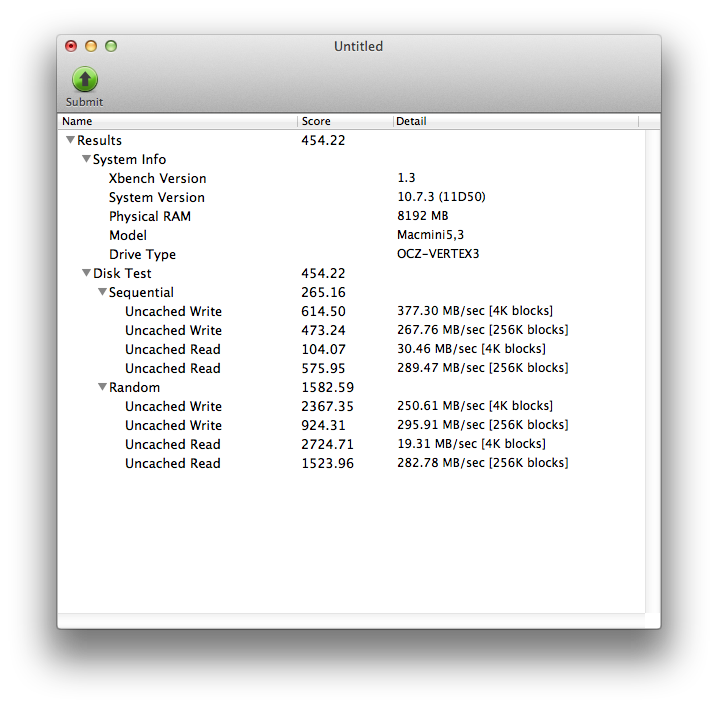Viewport: 718px width, 708px height.
Task: Collapse the Results disclosure triangle
Action: pyautogui.click(x=70, y=140)
